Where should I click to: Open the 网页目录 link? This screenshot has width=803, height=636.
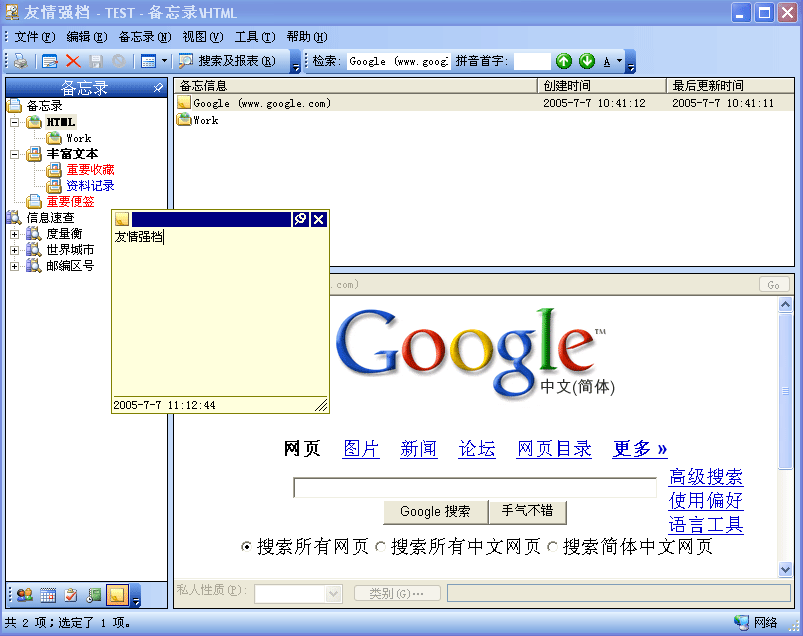point(554,449)
